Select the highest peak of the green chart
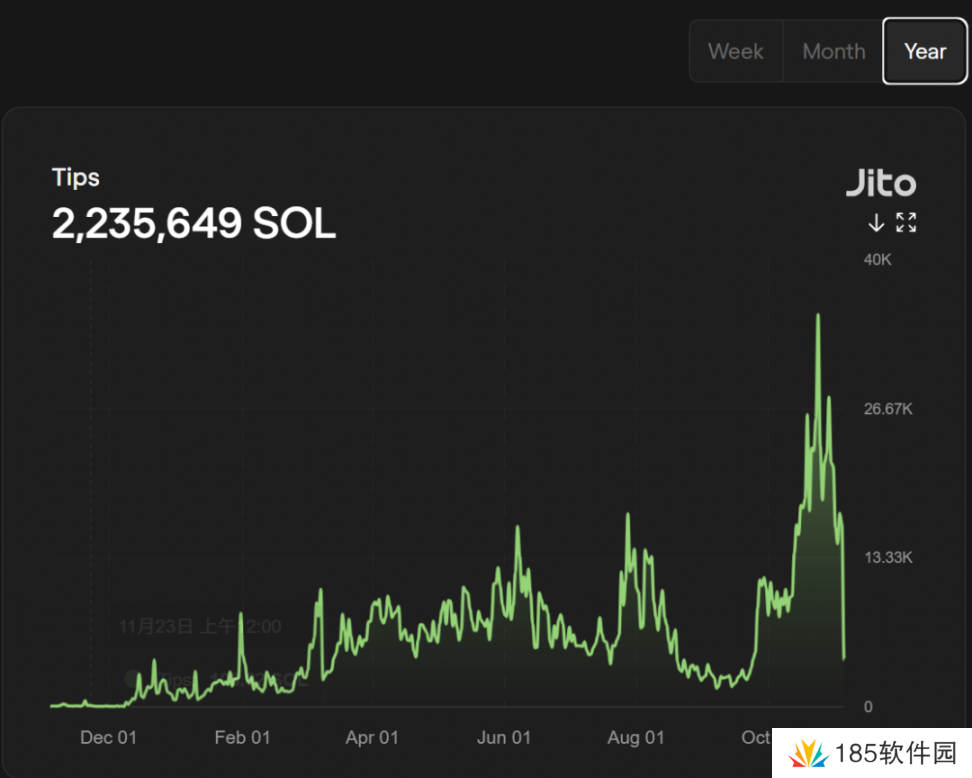The width and height of the screenshot is (972, 778). [818, 315]
